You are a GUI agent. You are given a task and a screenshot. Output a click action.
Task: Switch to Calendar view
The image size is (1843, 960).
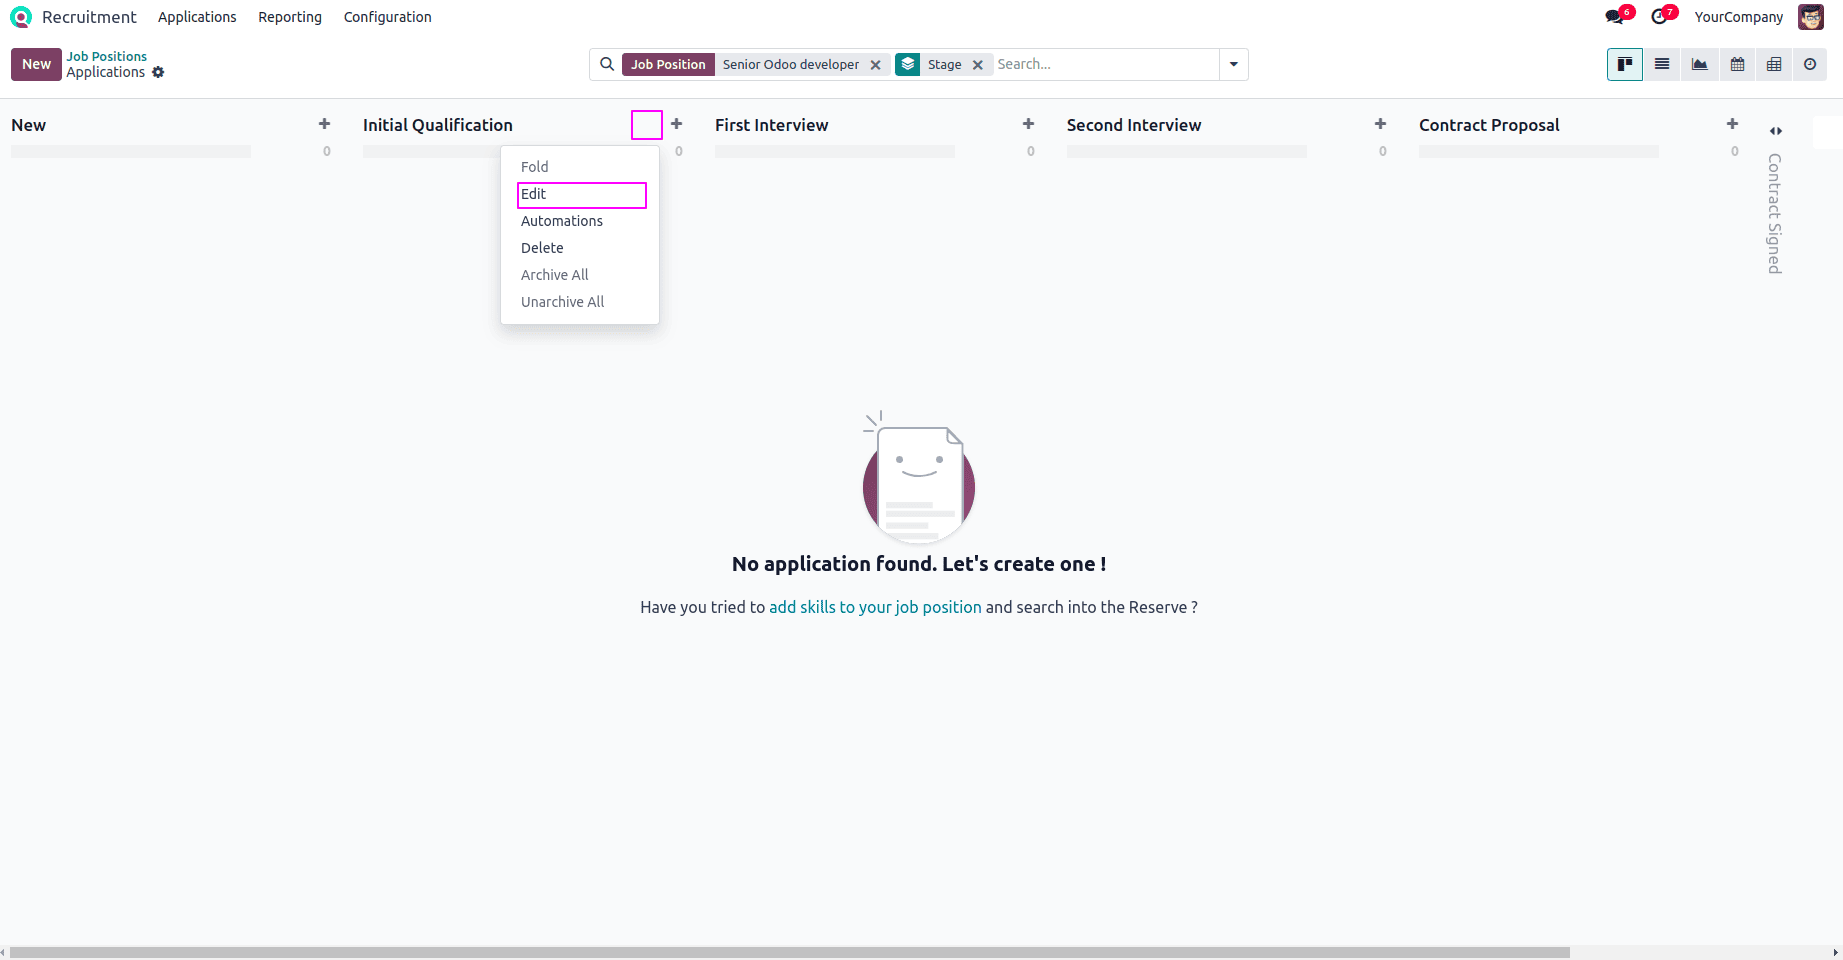(x=1738, y=64)
